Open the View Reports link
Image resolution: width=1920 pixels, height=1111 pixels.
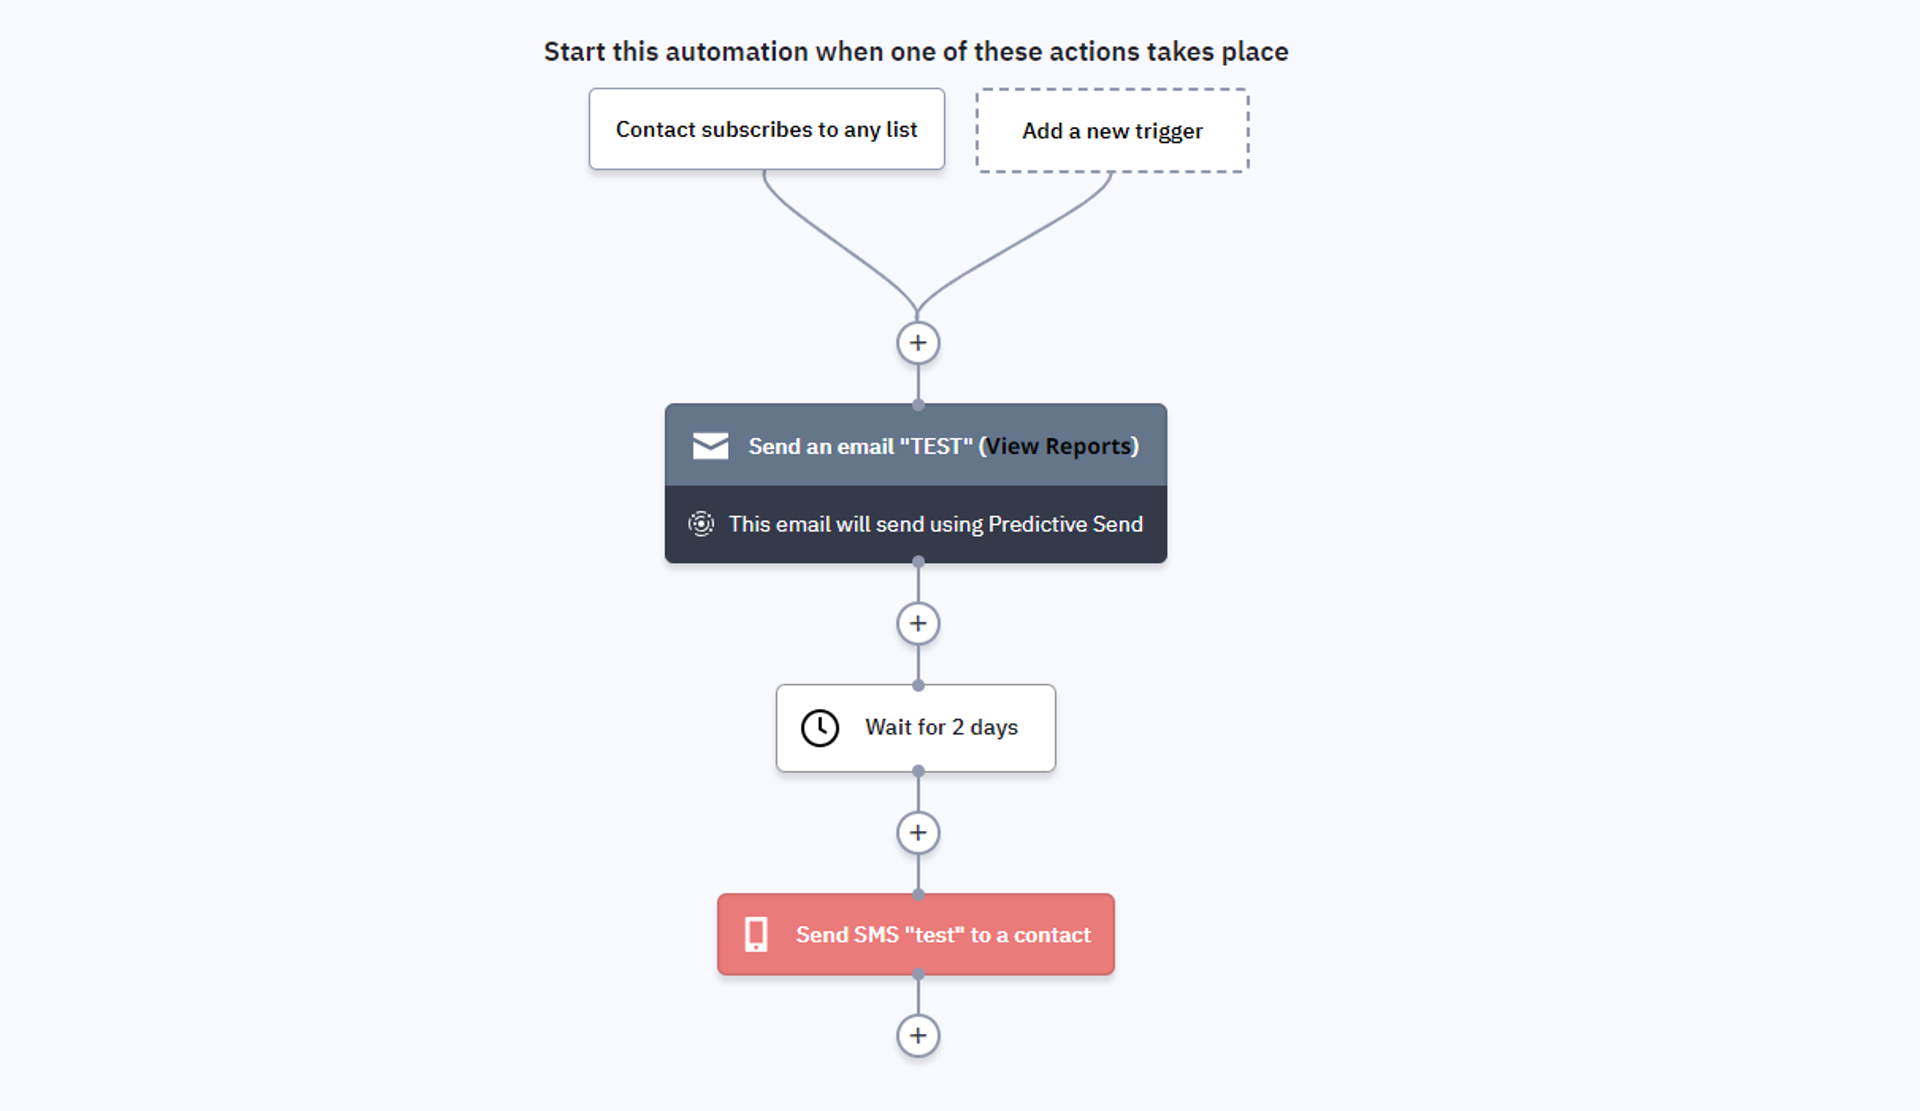pos(1058,446)
